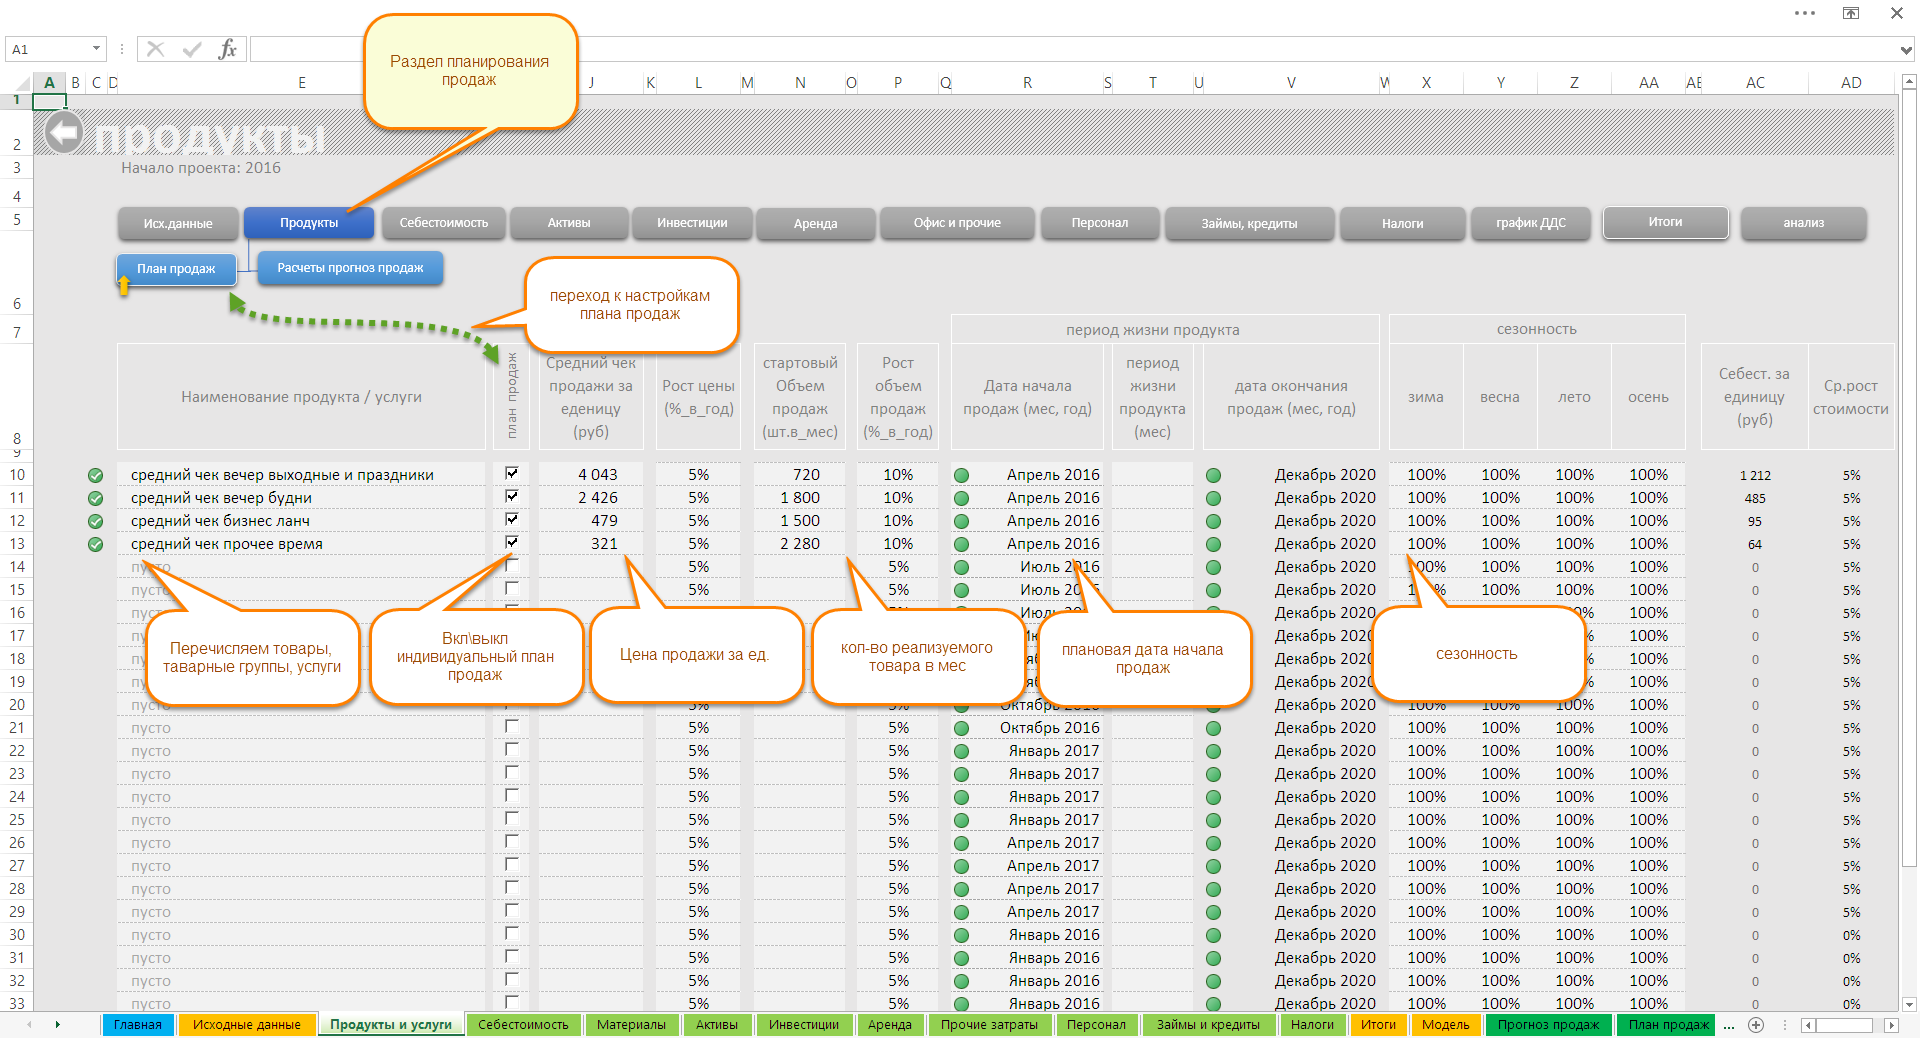Open the Name Box dropdown arrow

coord(96,49)
